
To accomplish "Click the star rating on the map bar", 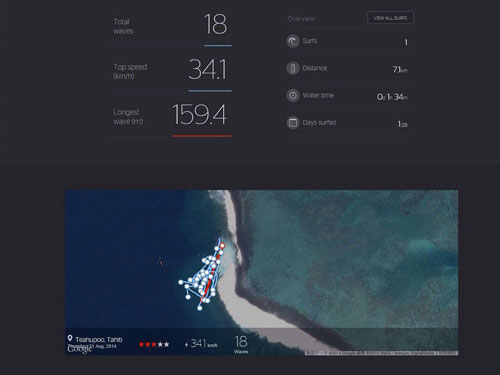I will click(154, 344).
